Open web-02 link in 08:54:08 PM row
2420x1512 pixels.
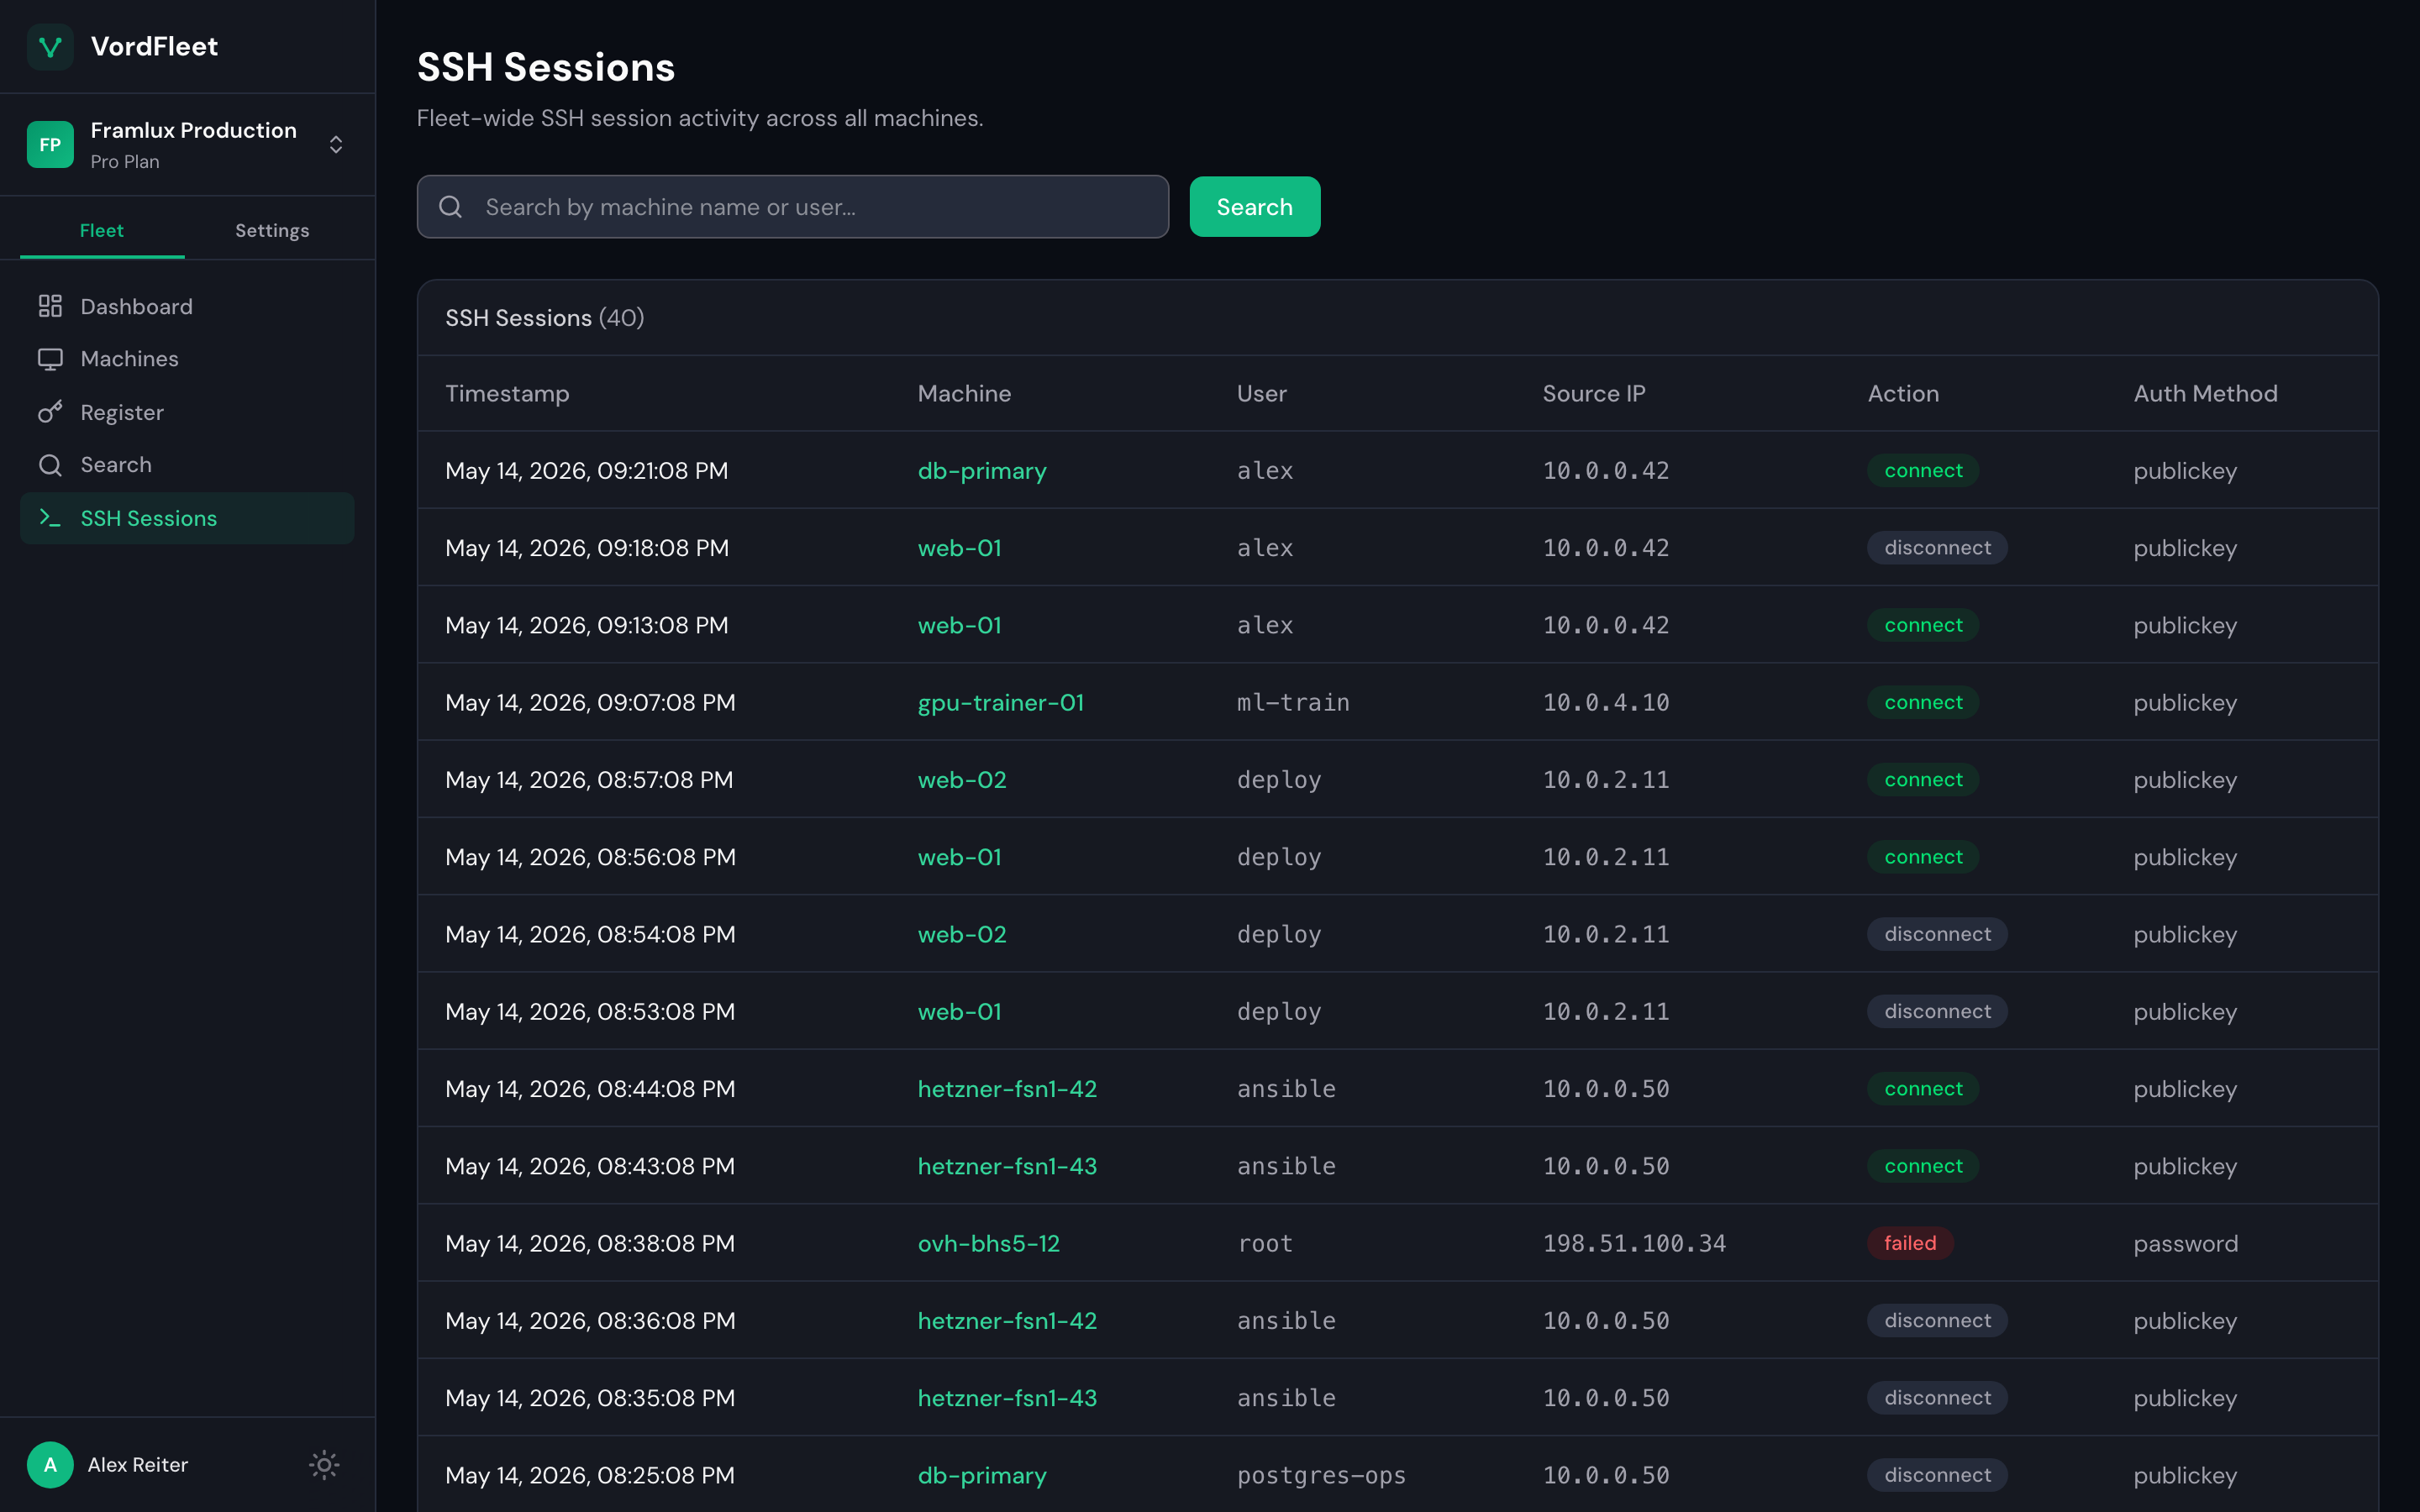pos(962,934)
